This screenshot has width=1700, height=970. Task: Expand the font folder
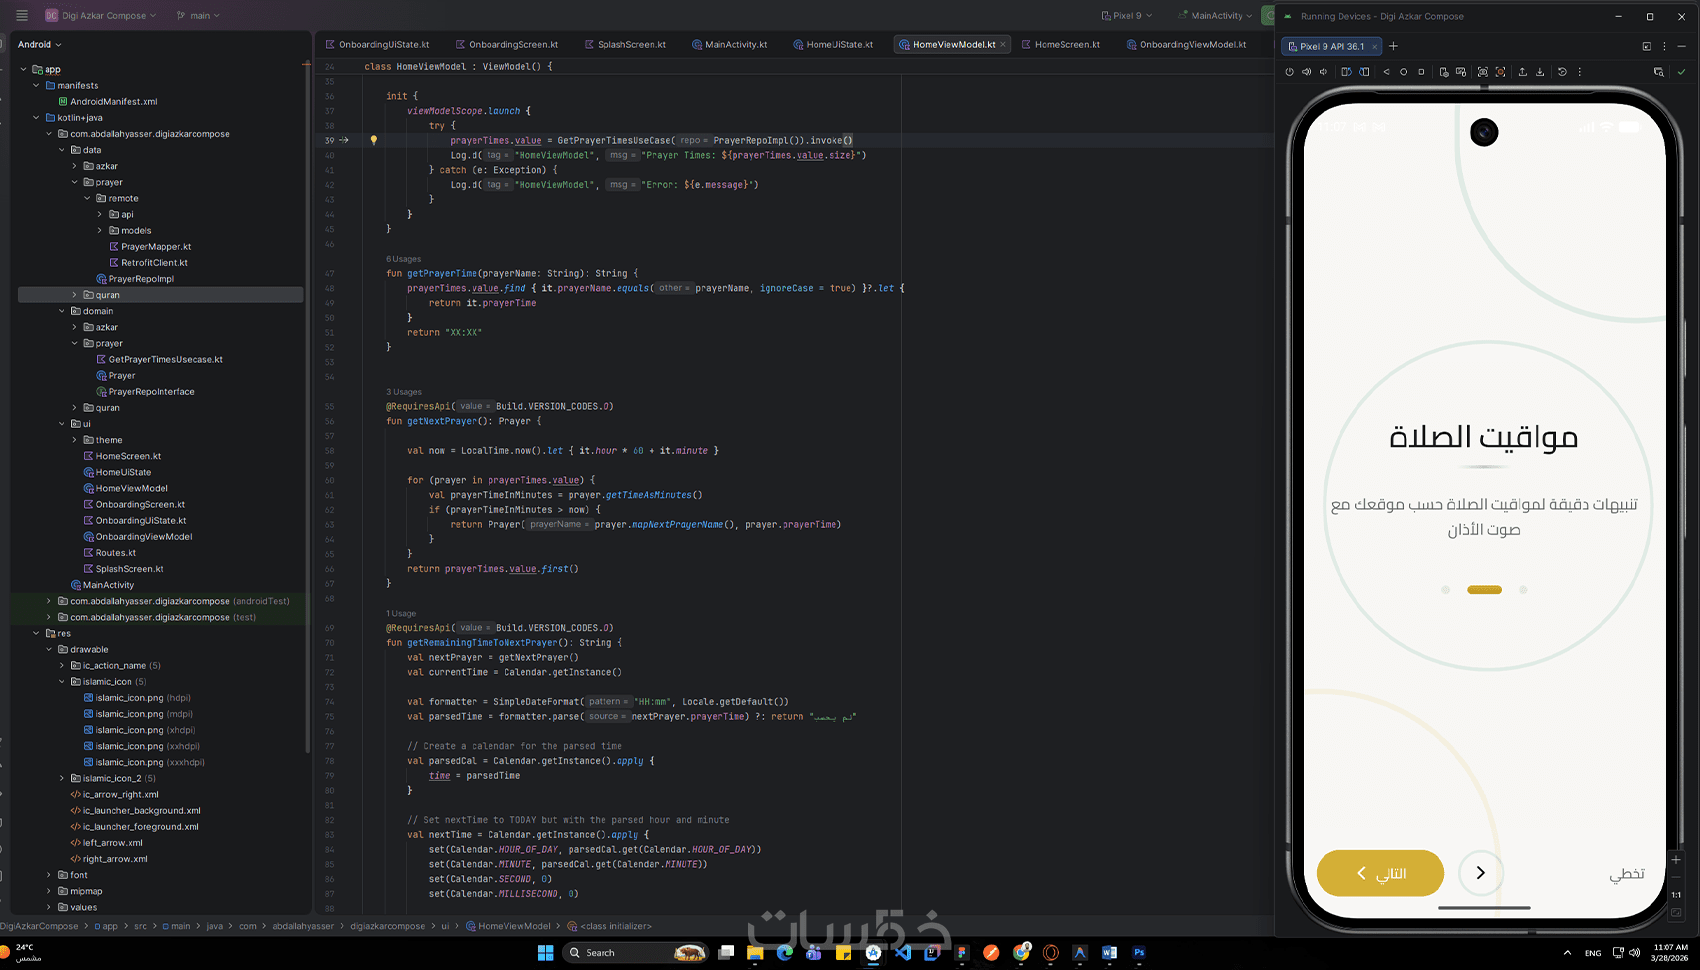(x=49, y=875)
